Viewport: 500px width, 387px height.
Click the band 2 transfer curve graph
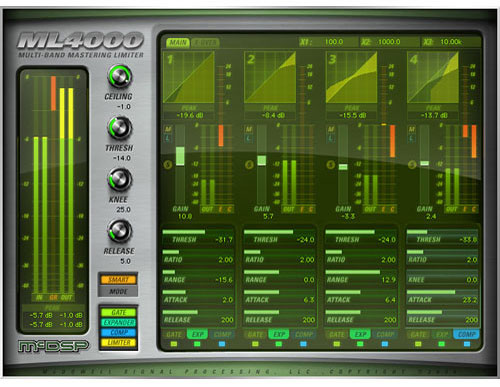click(x=270, y=77)
